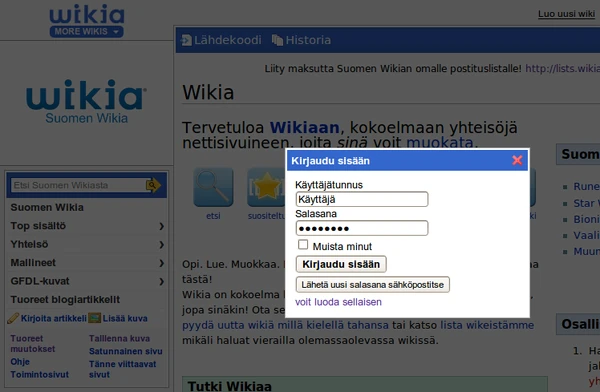600x392 pixels.
Task: Click the Kirjoita artikkeli link
Action: click(54, 318)
